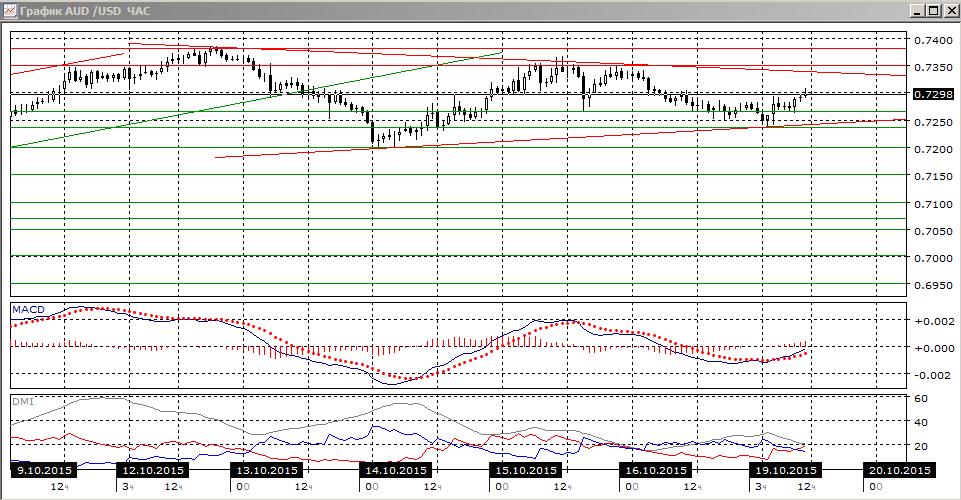This screenshot has height=500, width=961.
Task: Click the 0.7400 price axis label
Action: (x=933, y=40)
